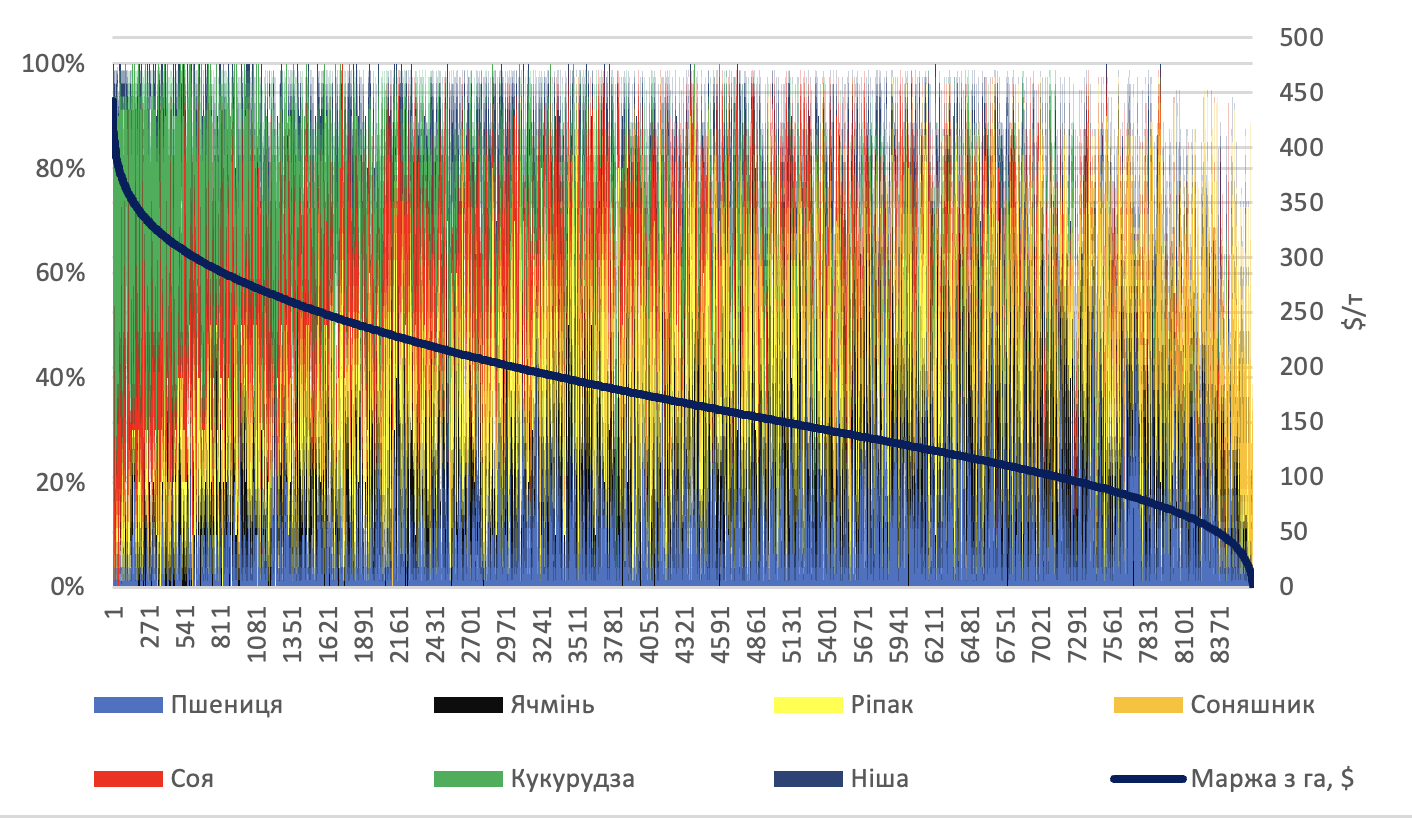Click the 1351 label on the horizontal axis
The image size is (1412, 818).
(x=293, y=634)
